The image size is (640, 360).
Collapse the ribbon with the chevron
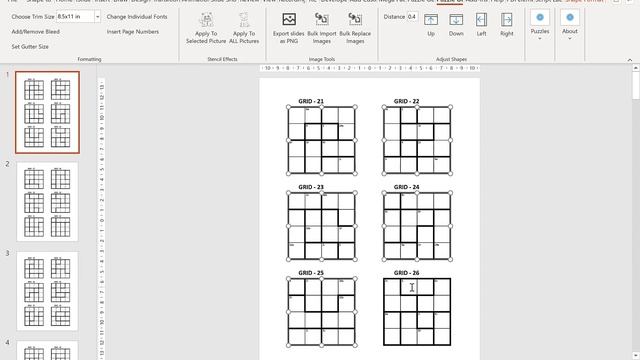click(630, 60)
